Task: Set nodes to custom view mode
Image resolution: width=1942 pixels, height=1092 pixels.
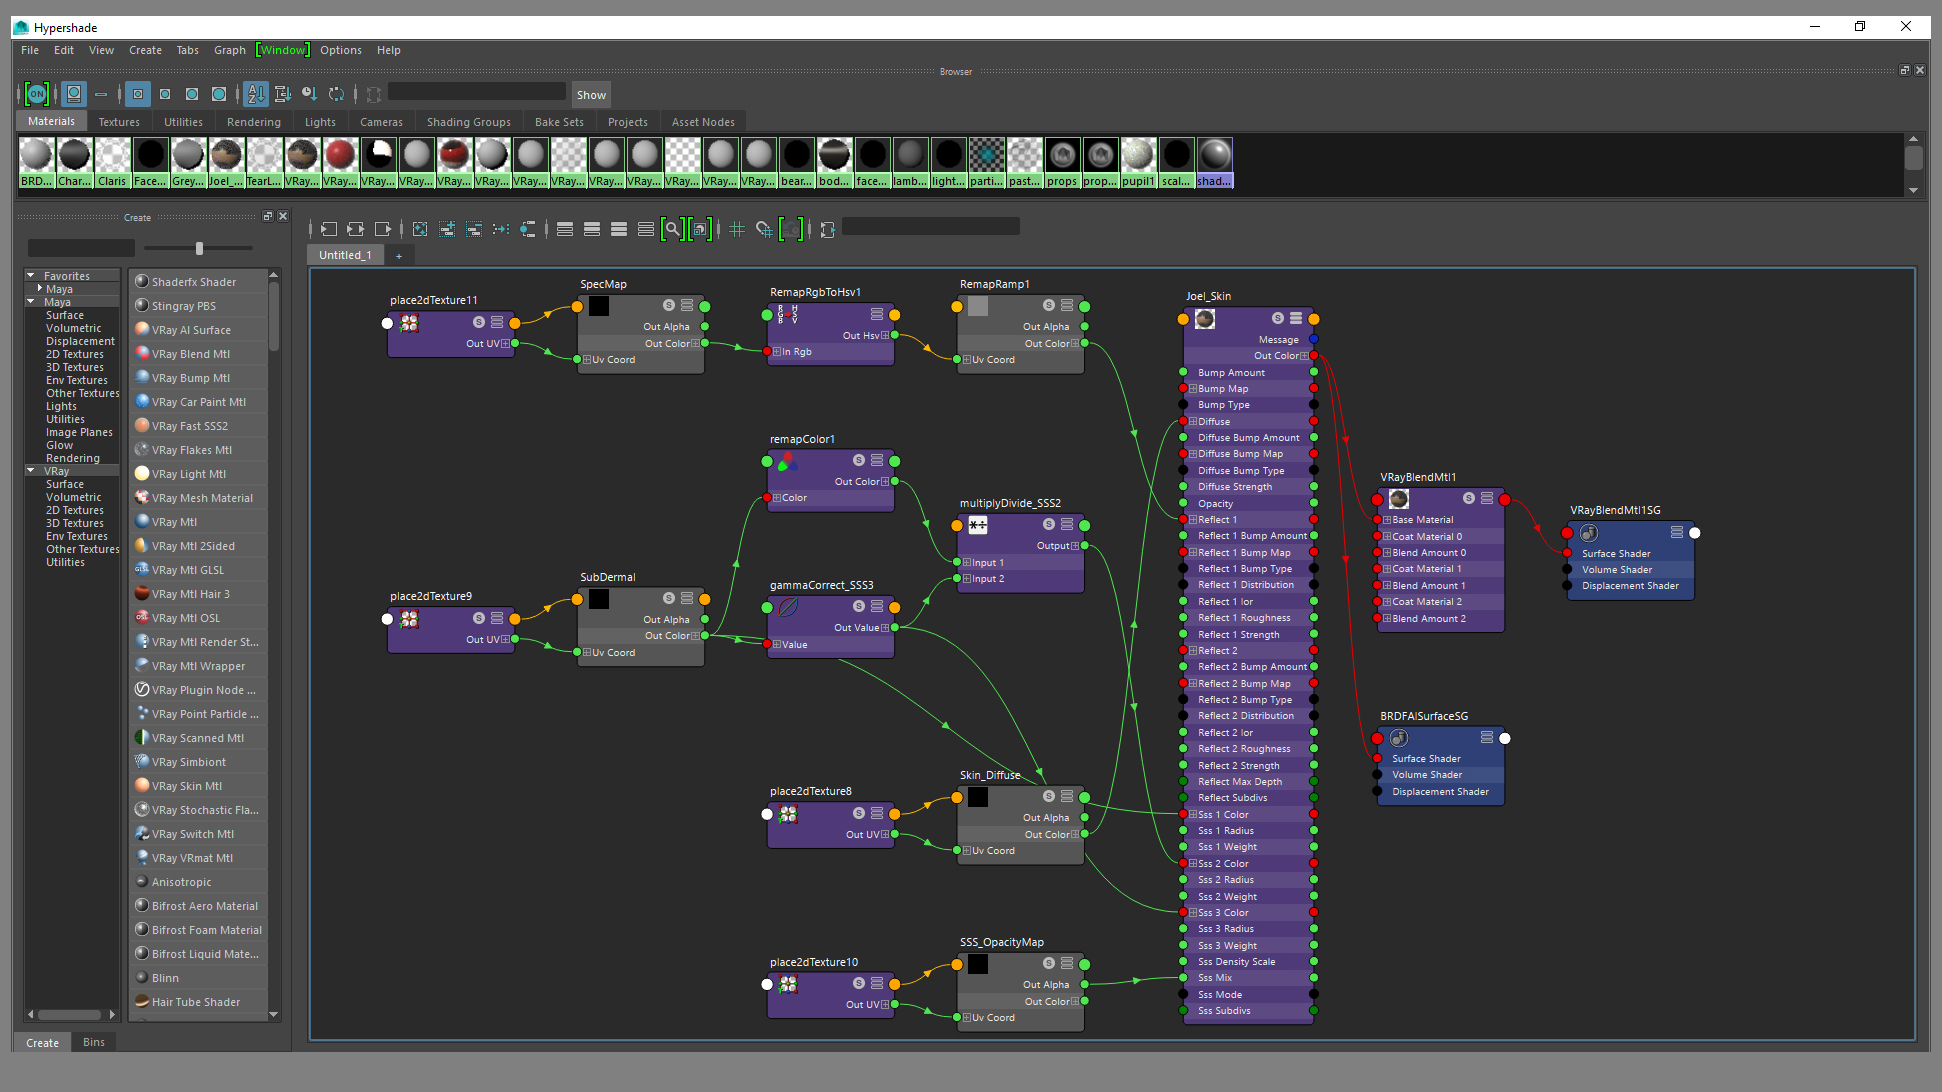Action: [x=646, y=229]
